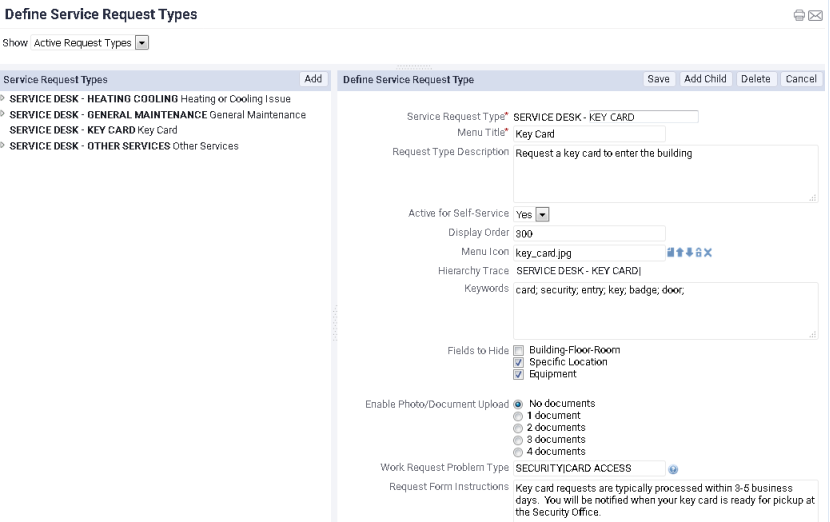
Task: Select the 2 documents radio option
Action: pos(518,428)
